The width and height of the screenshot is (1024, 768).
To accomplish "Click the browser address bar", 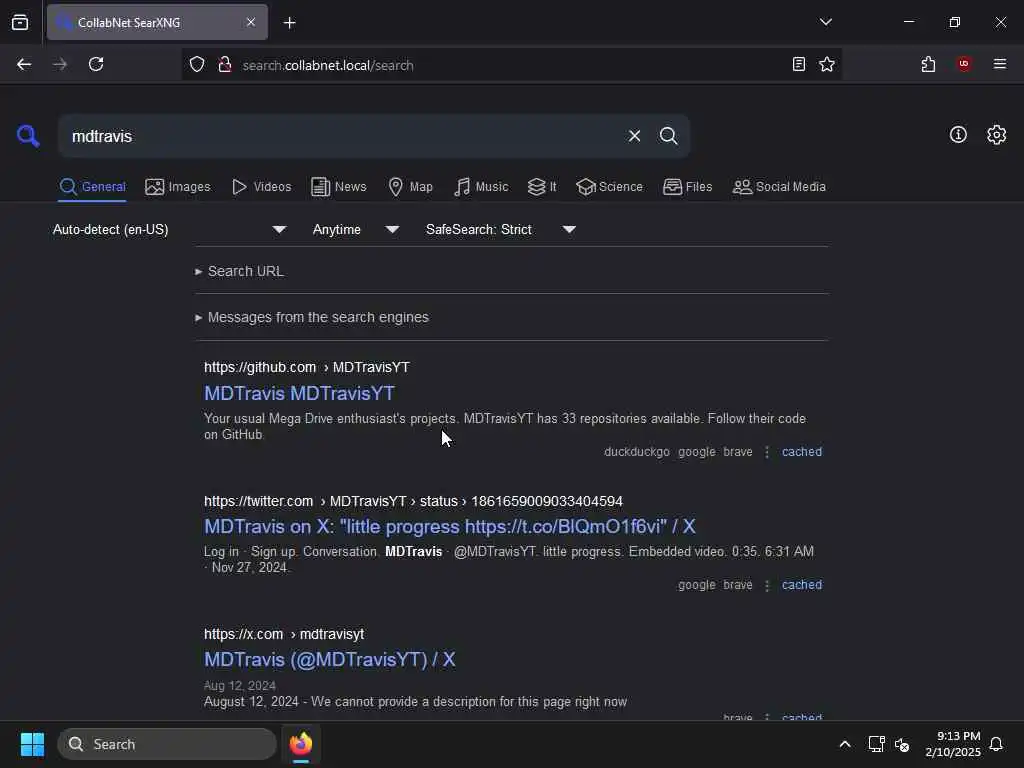I will (x=509, y=65).
